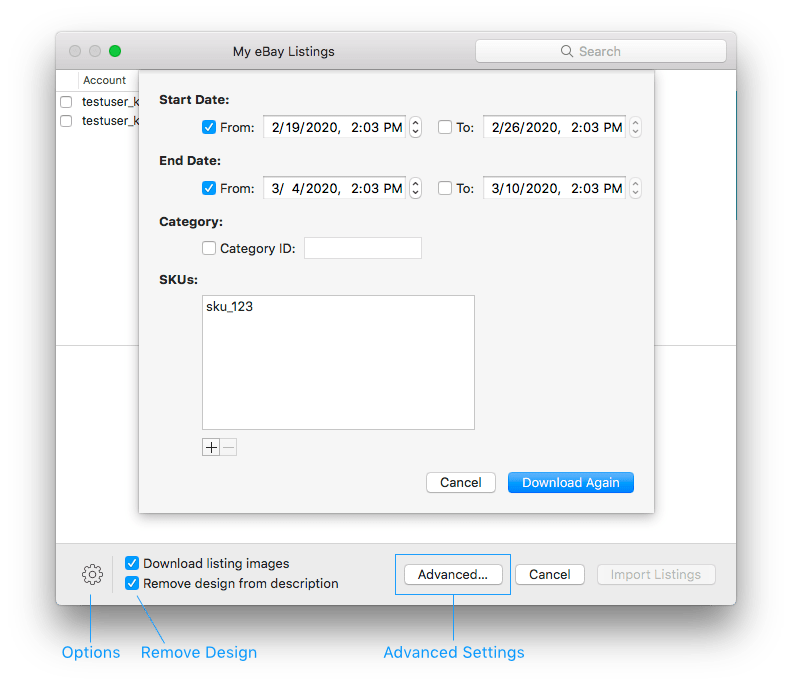
Task: Click the green zoom window button
Action: [115, 51]
